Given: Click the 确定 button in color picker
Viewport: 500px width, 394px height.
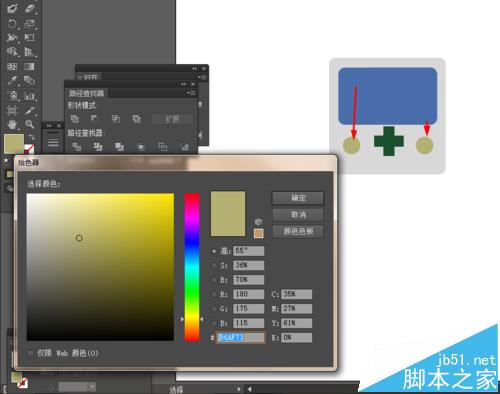Looking at the screenshot, I should click(298, 198).
